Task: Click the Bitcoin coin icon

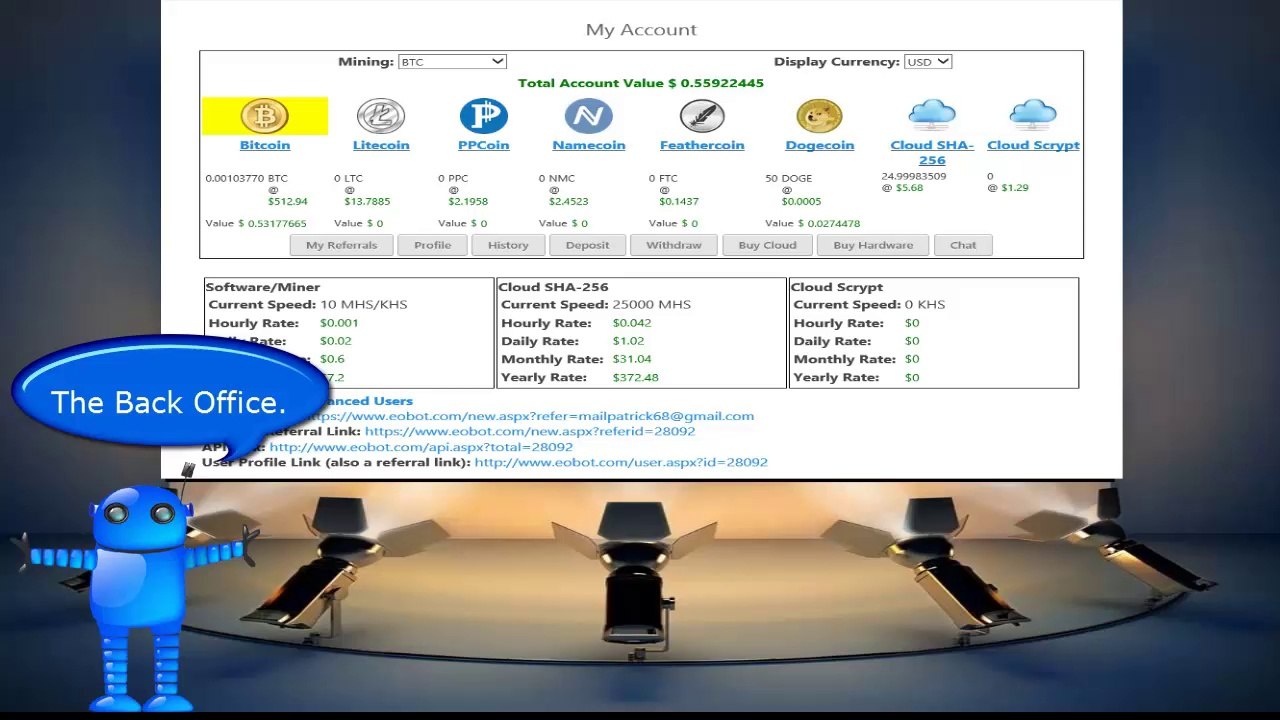Action: [x=265, y=116]
